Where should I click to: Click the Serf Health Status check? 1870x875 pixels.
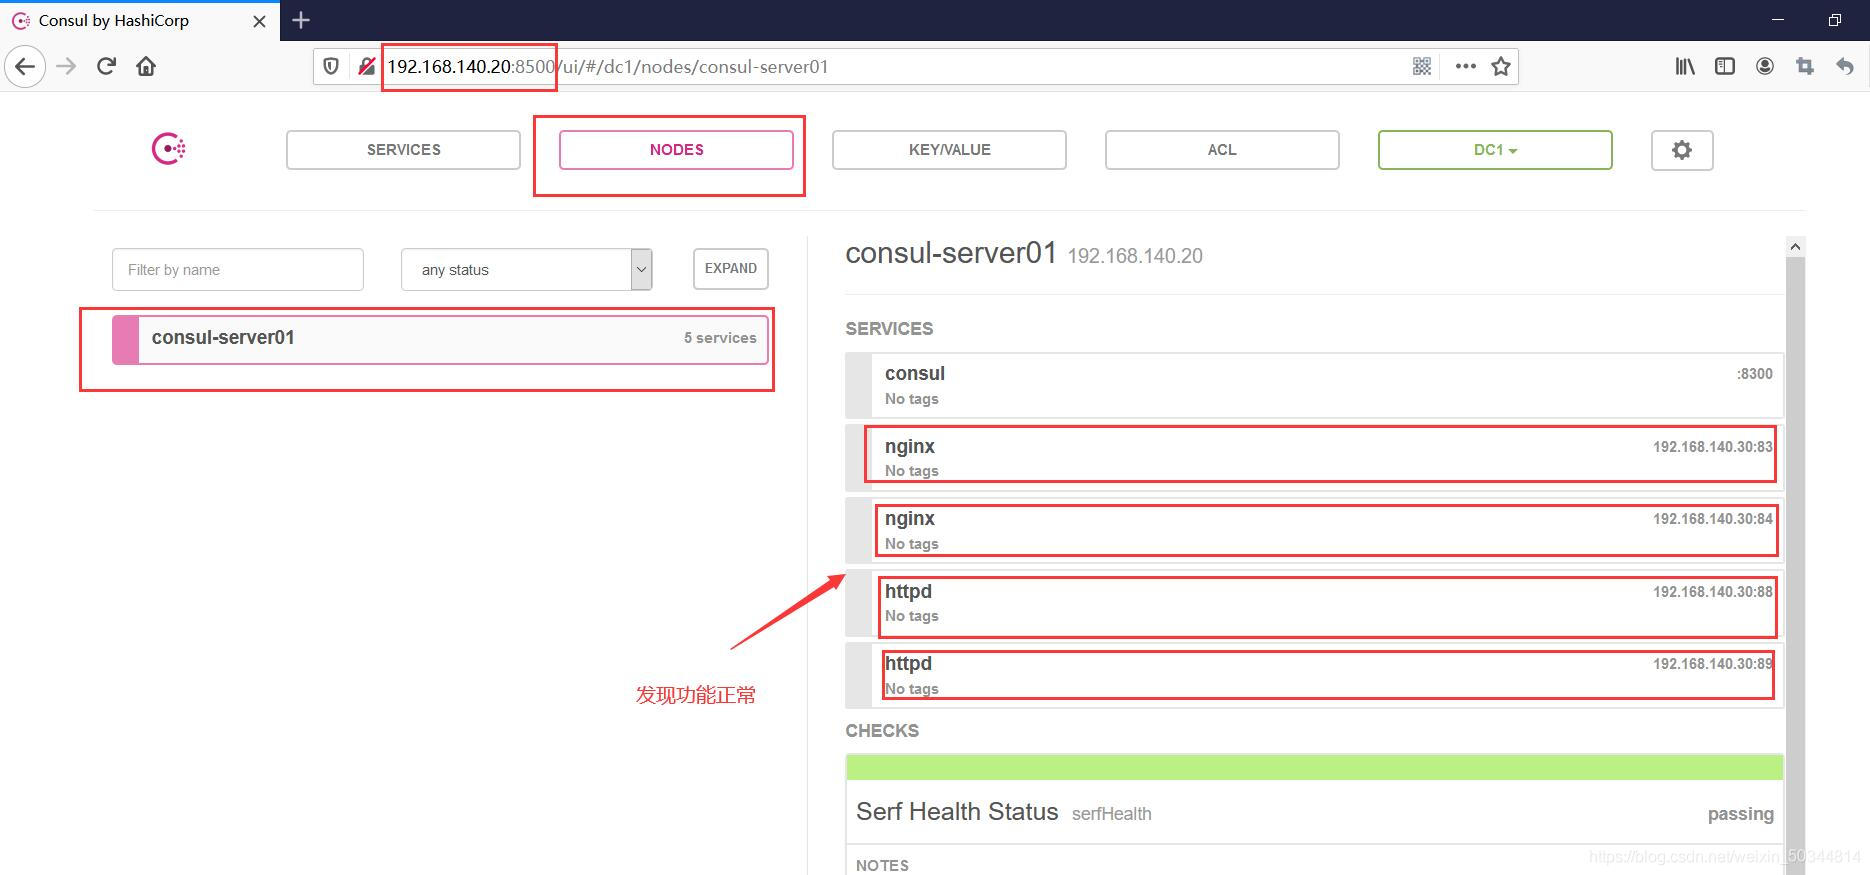click(1314, 812)
